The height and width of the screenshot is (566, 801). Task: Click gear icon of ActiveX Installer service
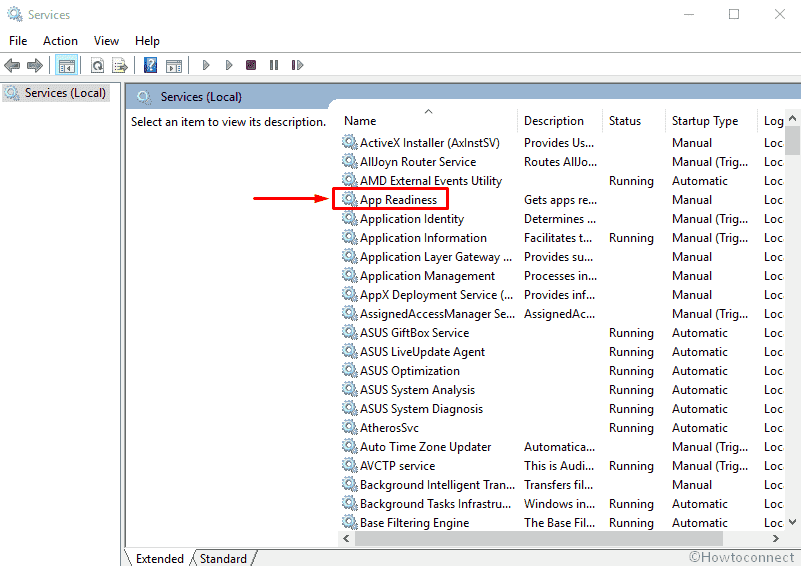pyautogui.click(x=349, y=142)
